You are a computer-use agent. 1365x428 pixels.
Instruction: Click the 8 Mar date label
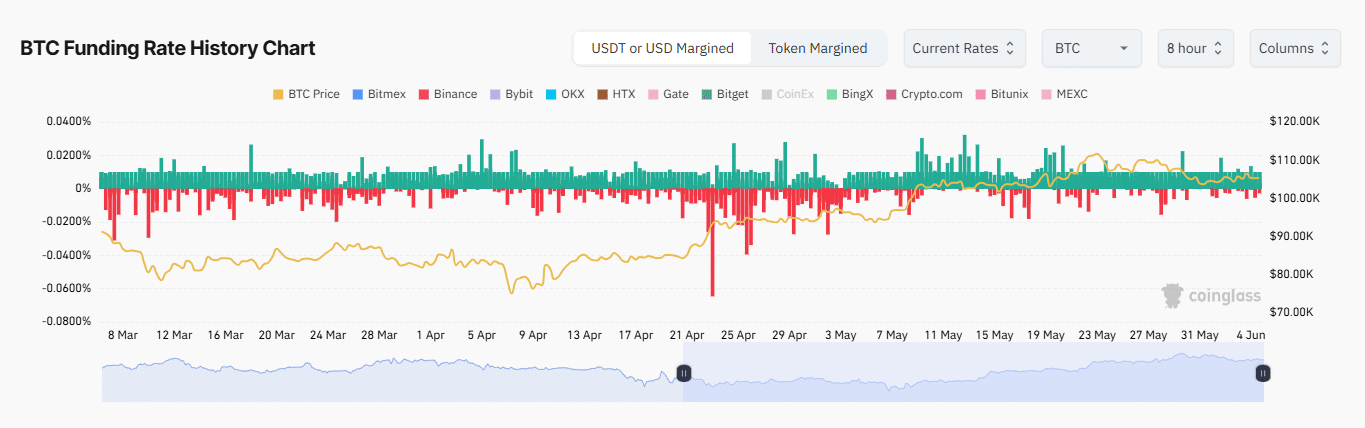point(122,336)
